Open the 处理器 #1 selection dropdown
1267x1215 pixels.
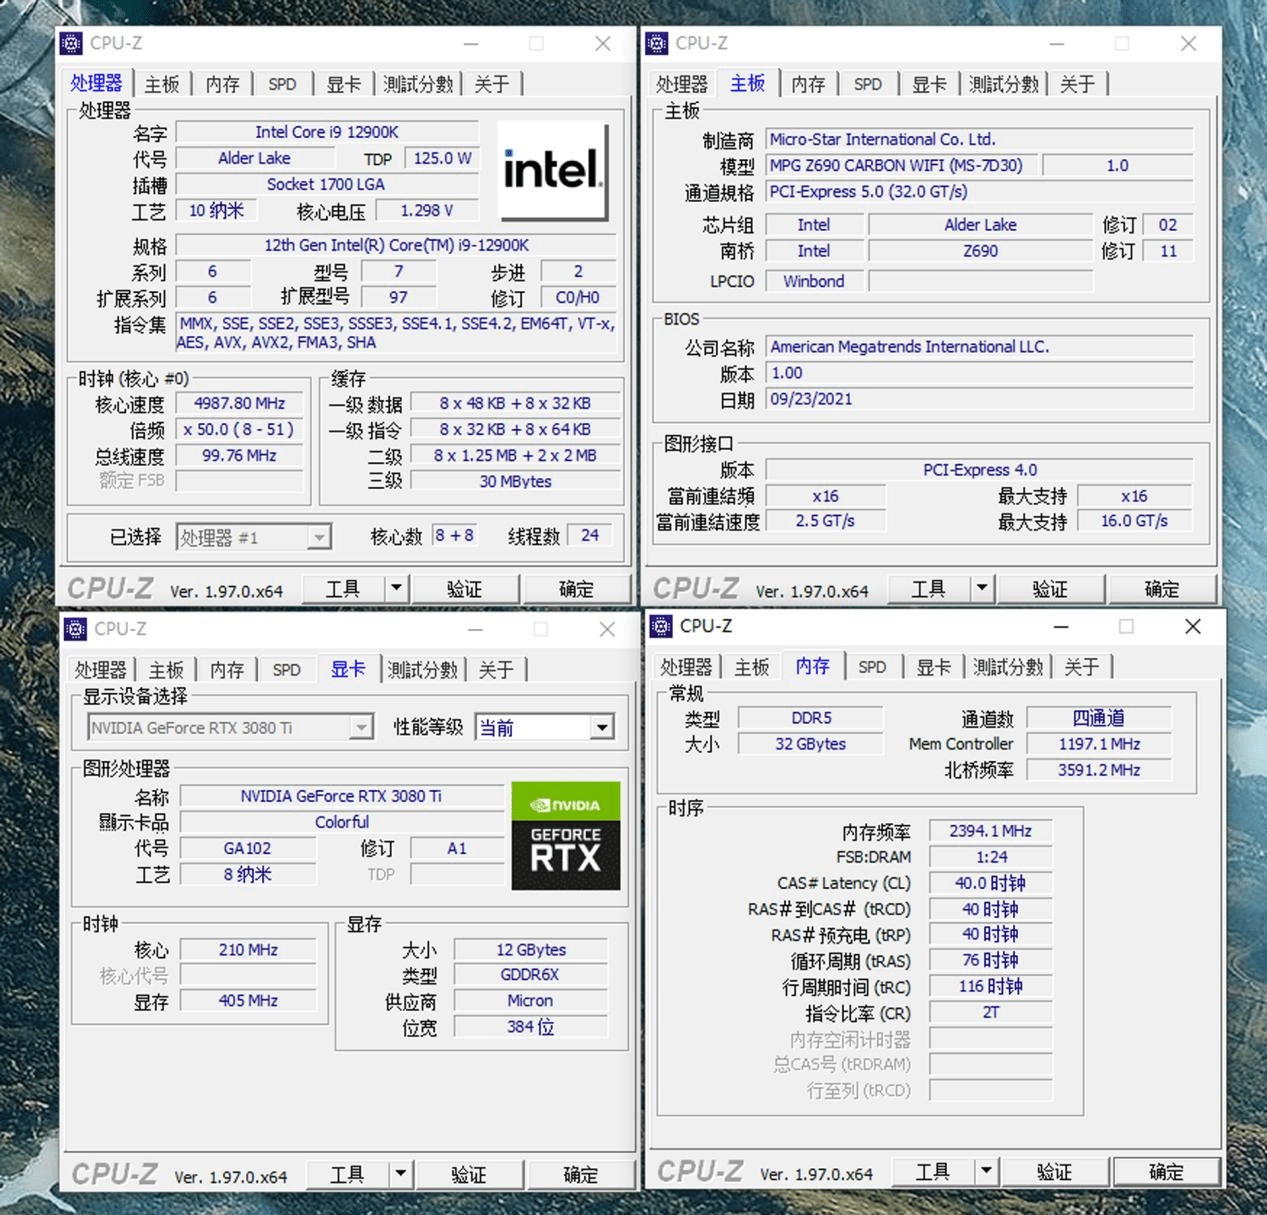pos(317,537)
